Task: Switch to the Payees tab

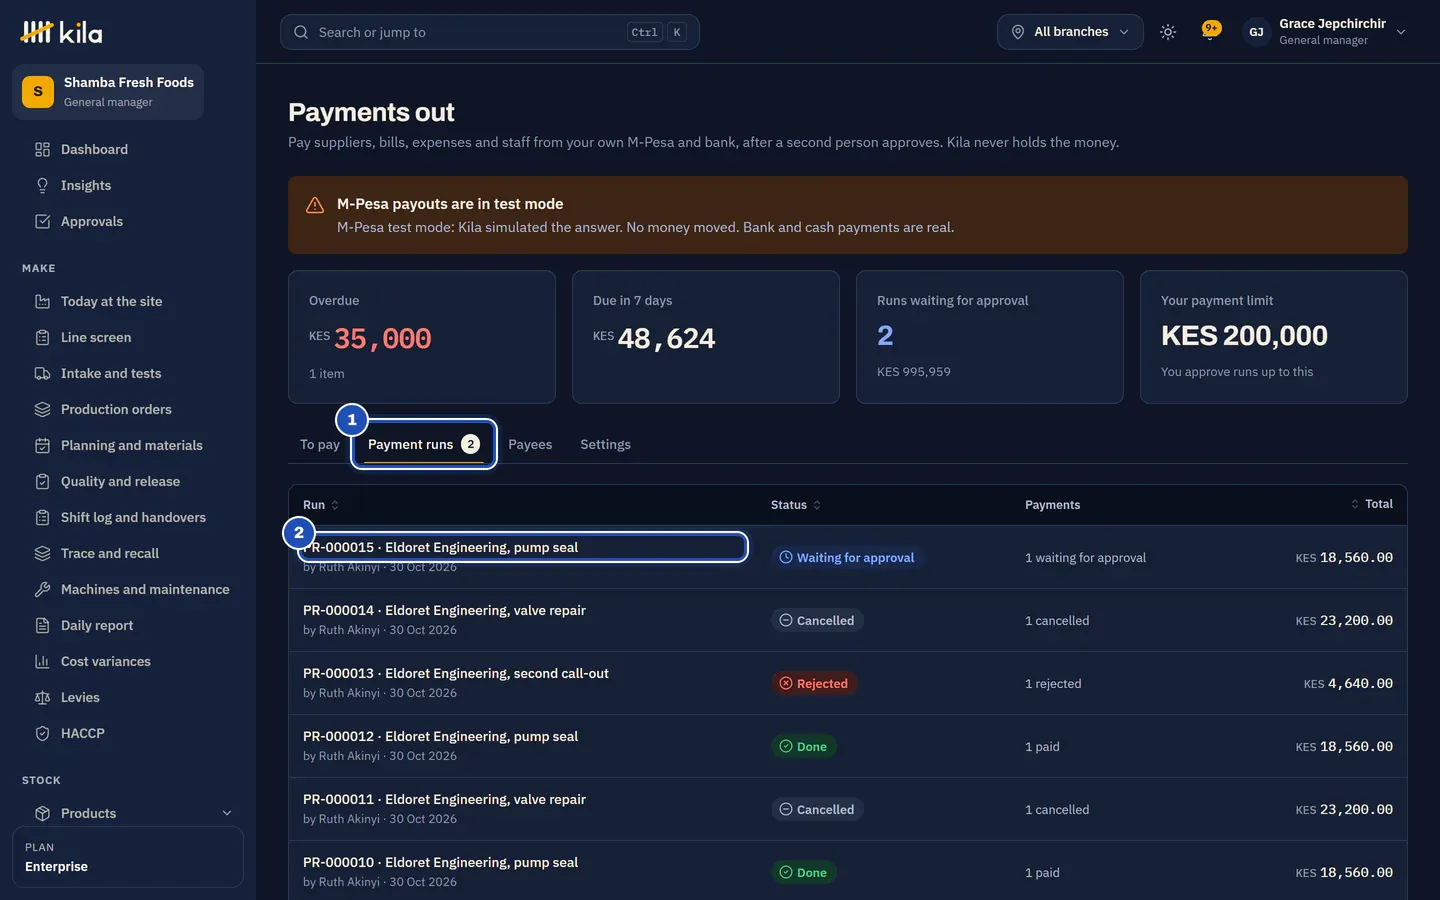Action: tap(530, 444)
